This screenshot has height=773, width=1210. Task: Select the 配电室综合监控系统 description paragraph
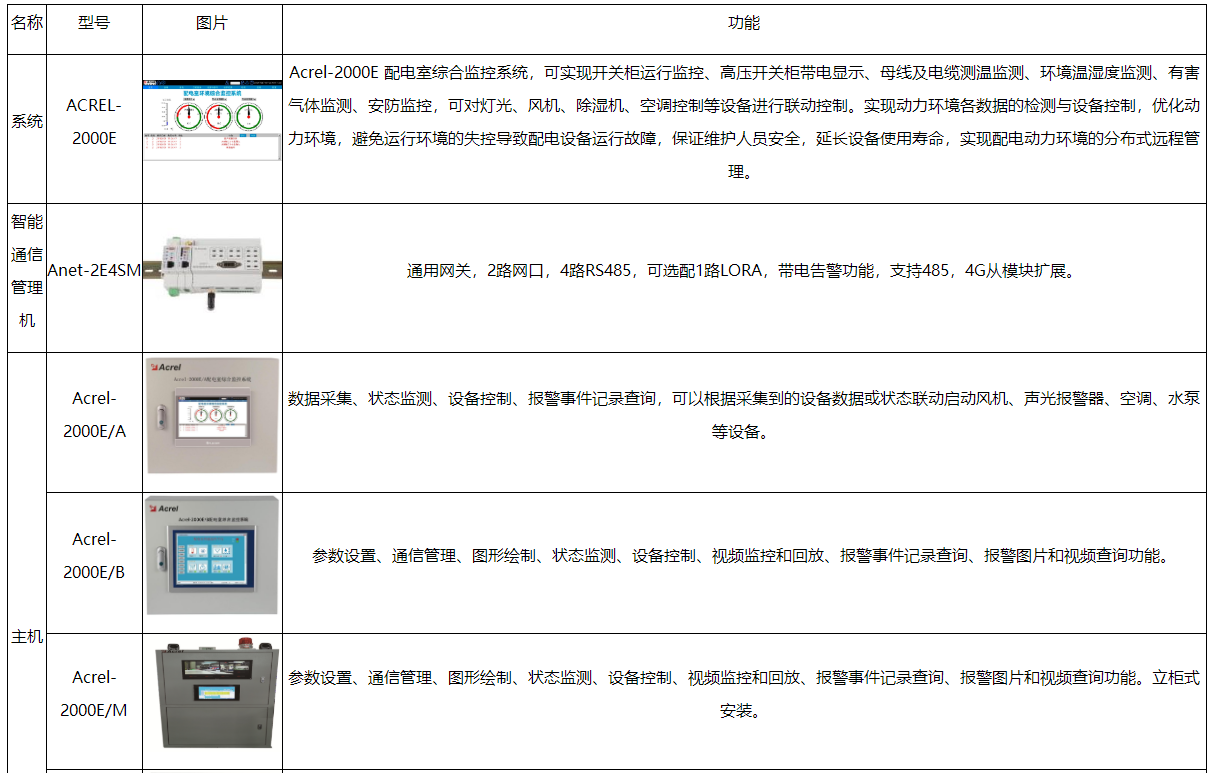pyautogui.click(x=743, y=122)
